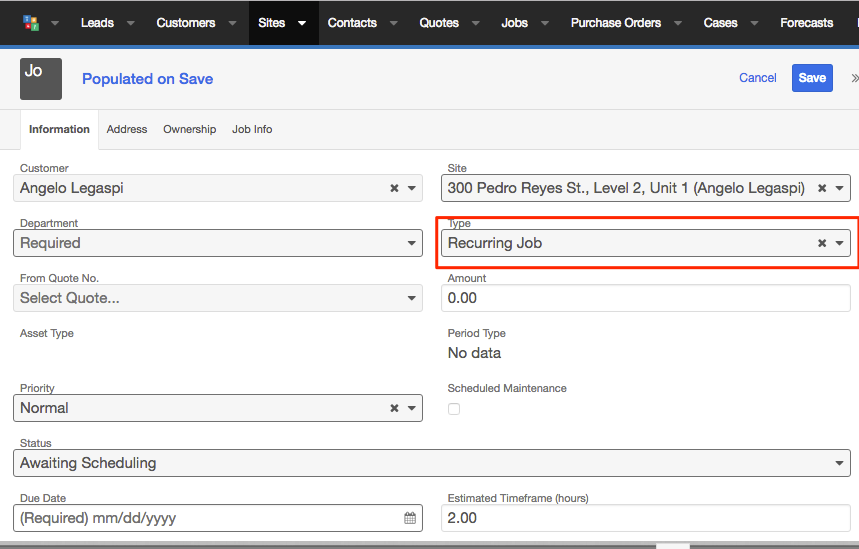Image resolution: width=859 pixels, height=549 pixels.
Task: Click the Period Type No data text
Action: click(x=474, y=353)
